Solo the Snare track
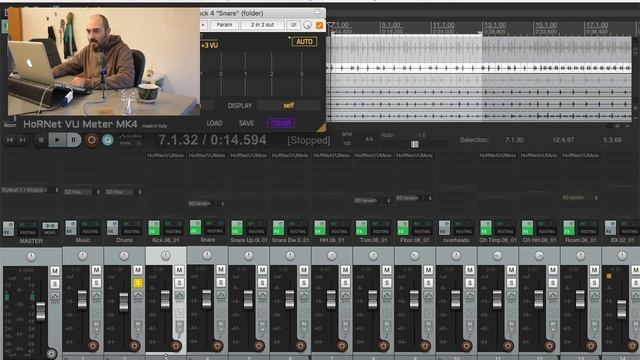The height and width of the screenshot is (360, 640). click(x=221, y=282)
